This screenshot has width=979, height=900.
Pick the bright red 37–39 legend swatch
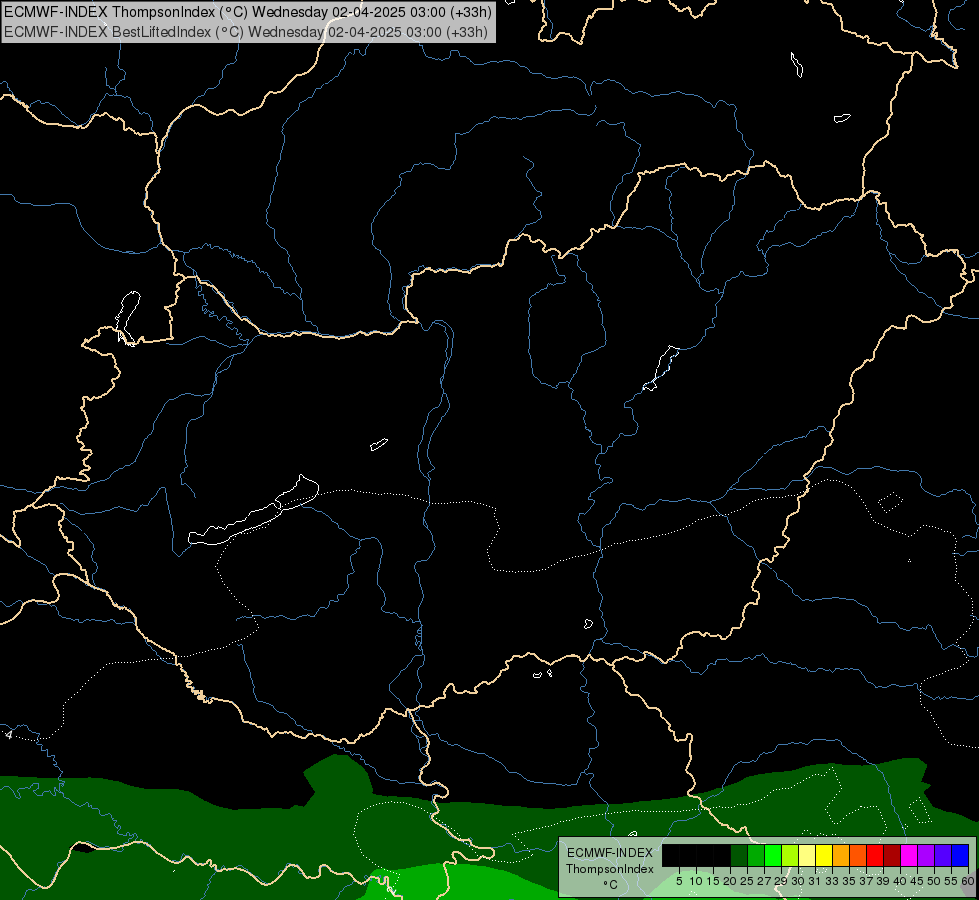tap(875, 856)
